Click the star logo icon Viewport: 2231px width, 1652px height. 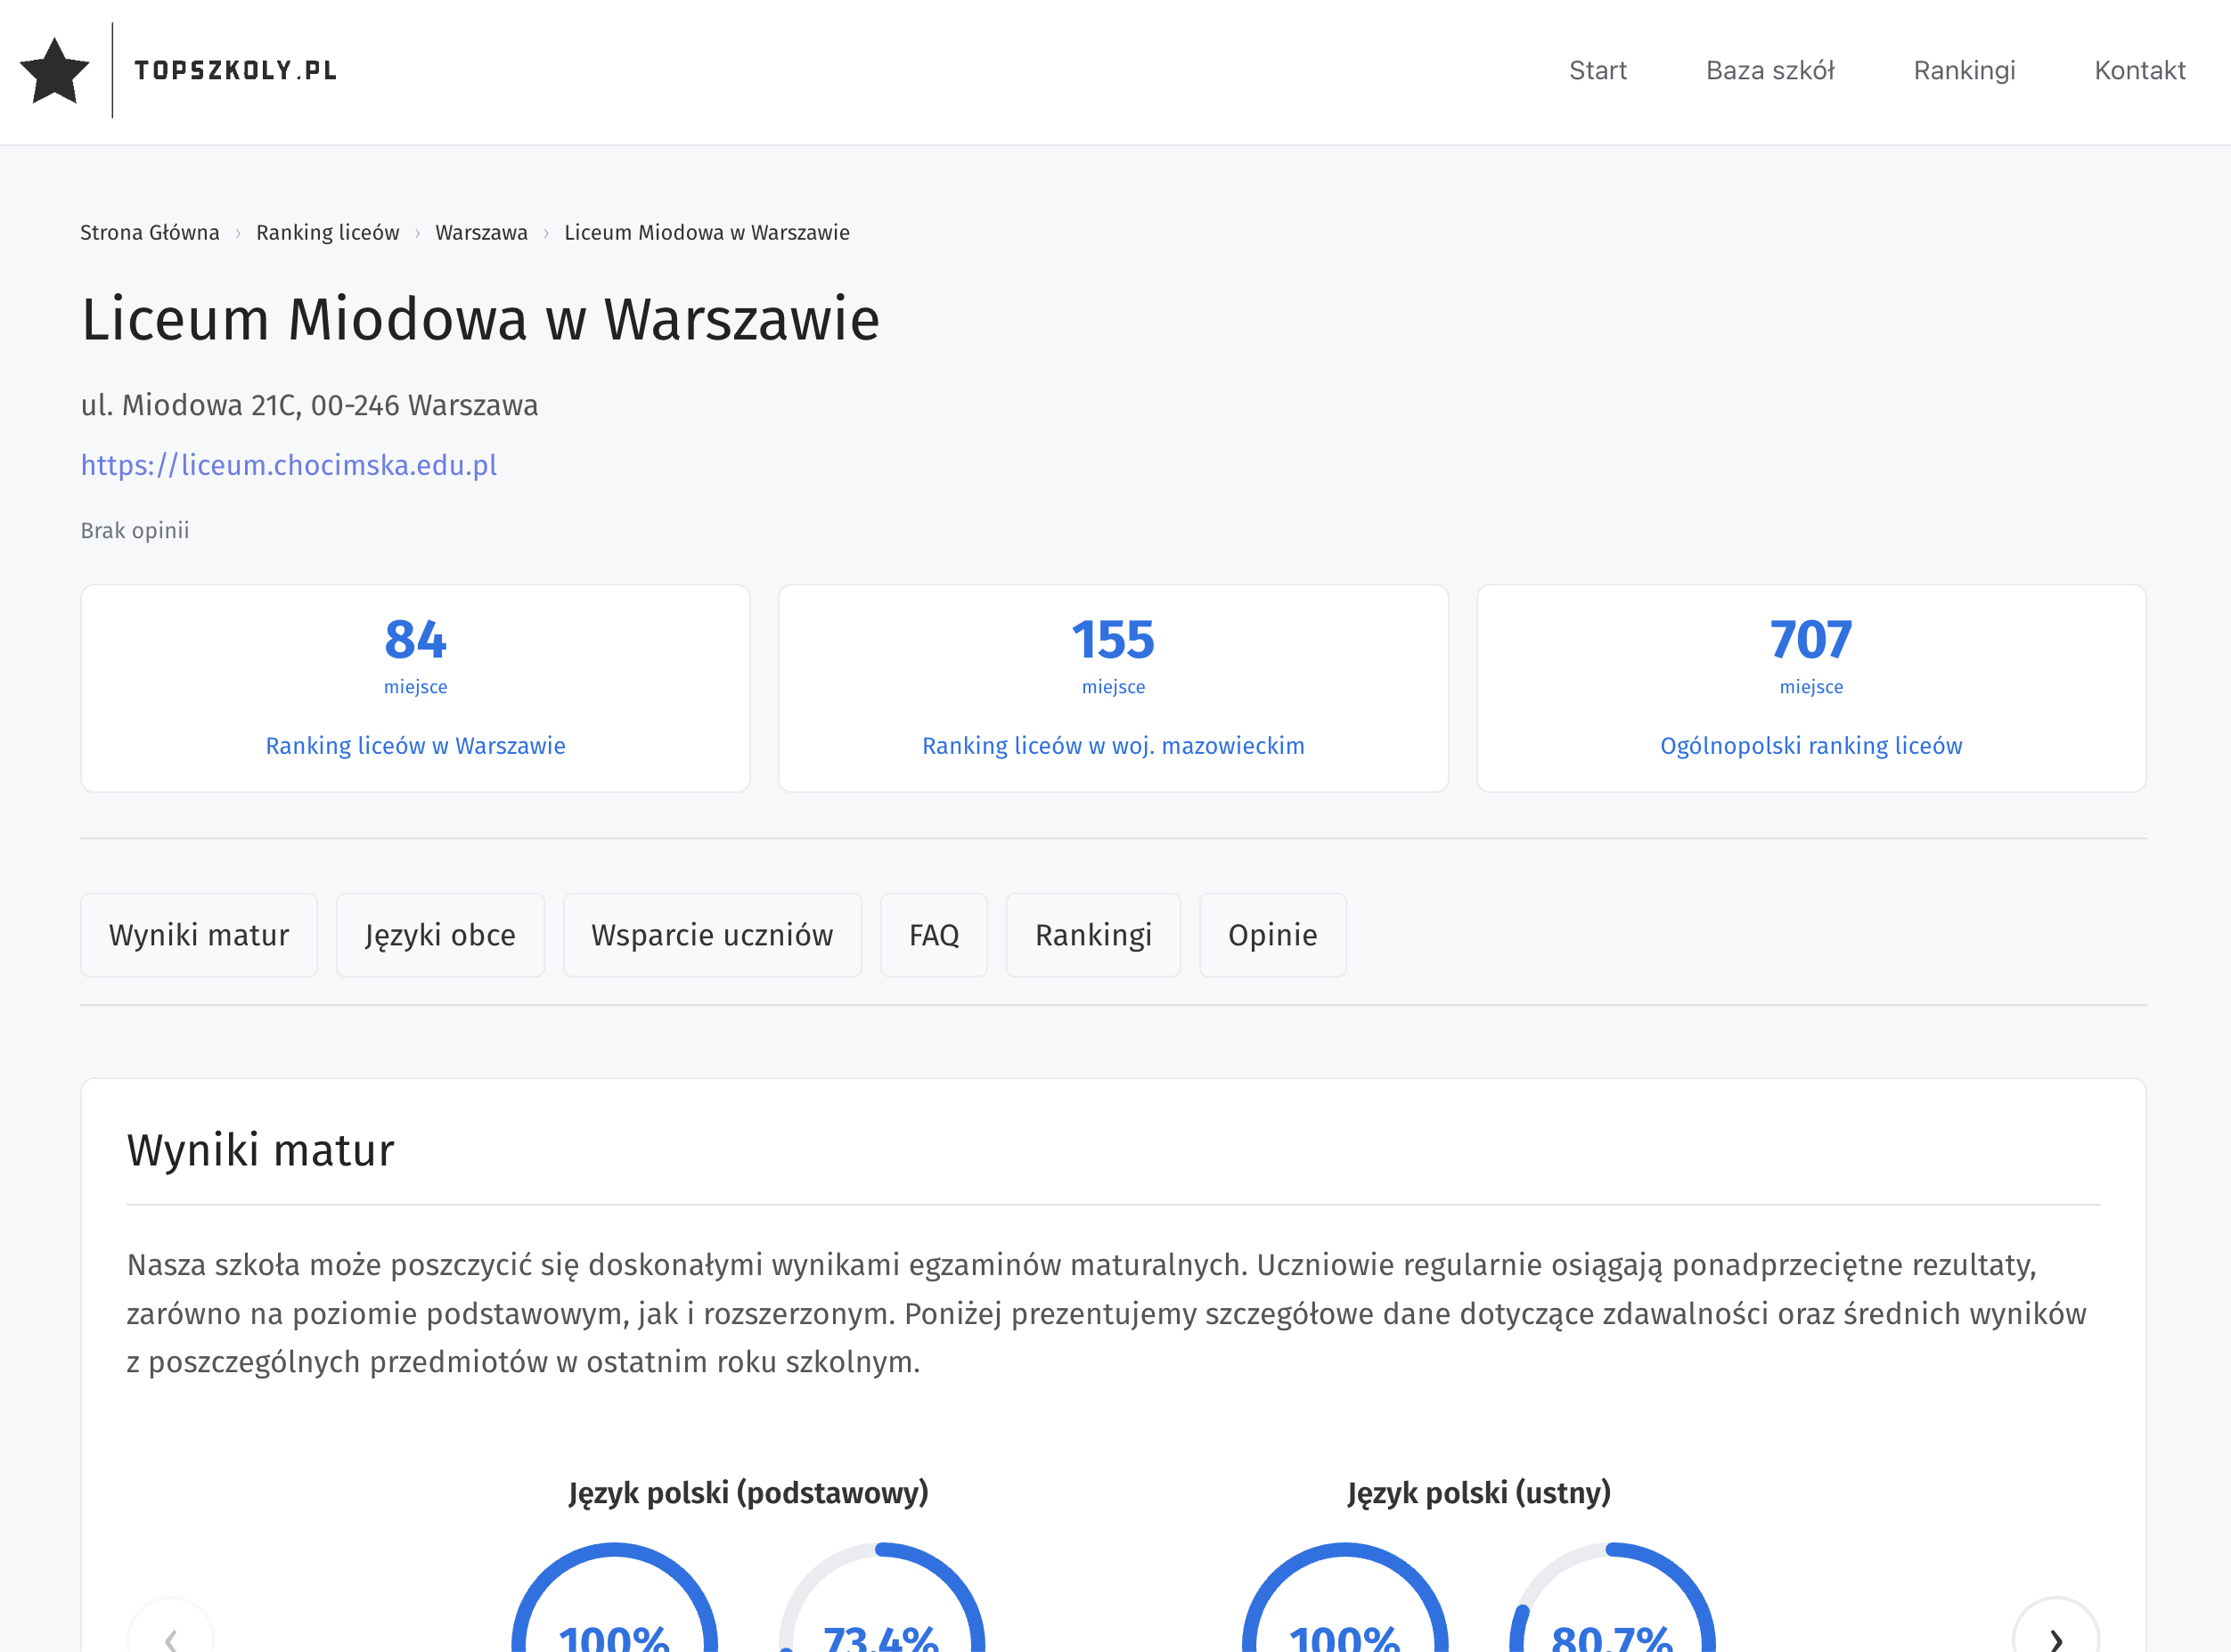(54, 70)
